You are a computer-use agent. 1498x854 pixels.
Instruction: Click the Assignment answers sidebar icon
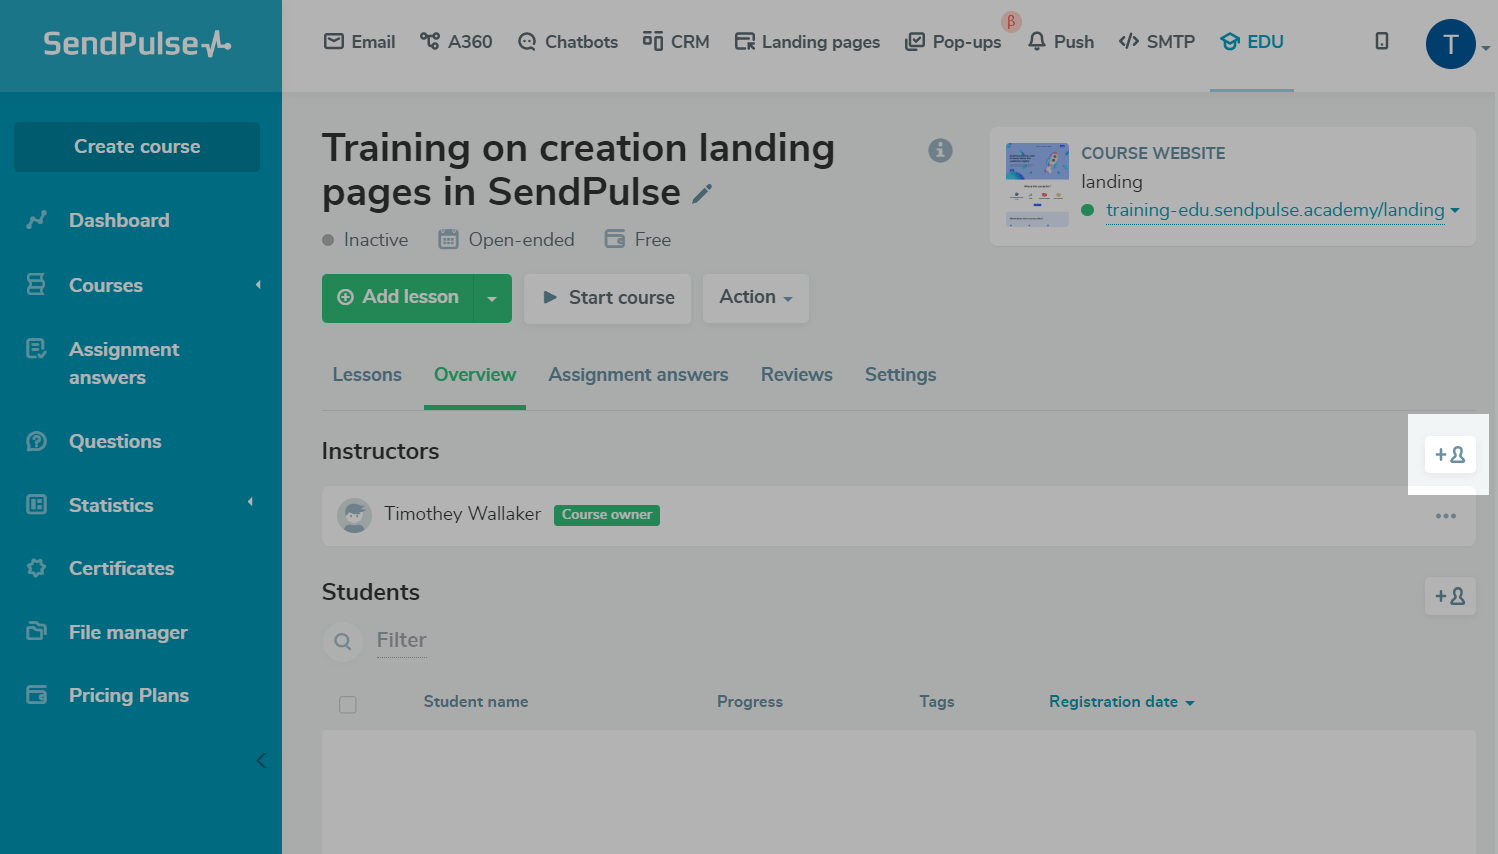pos(37,349)
